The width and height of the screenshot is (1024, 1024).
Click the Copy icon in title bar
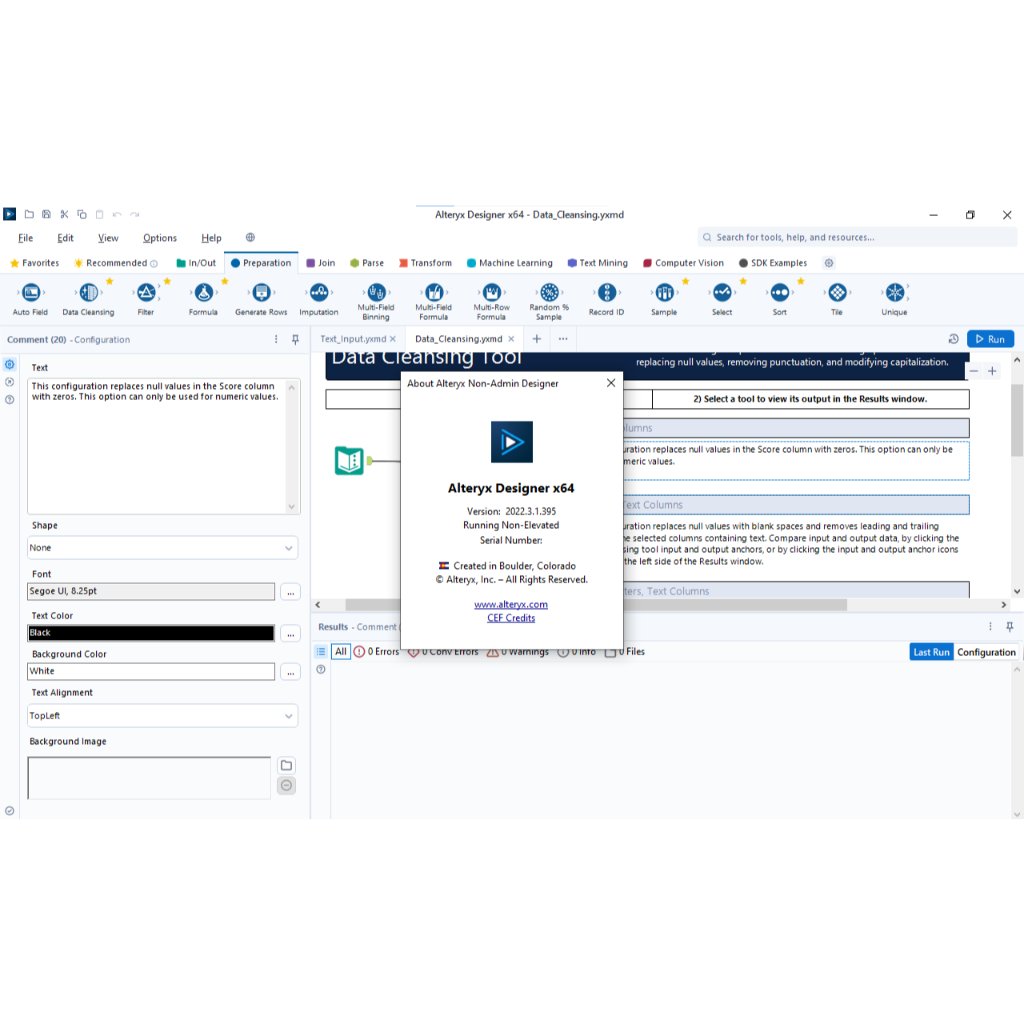coord(82,214)
